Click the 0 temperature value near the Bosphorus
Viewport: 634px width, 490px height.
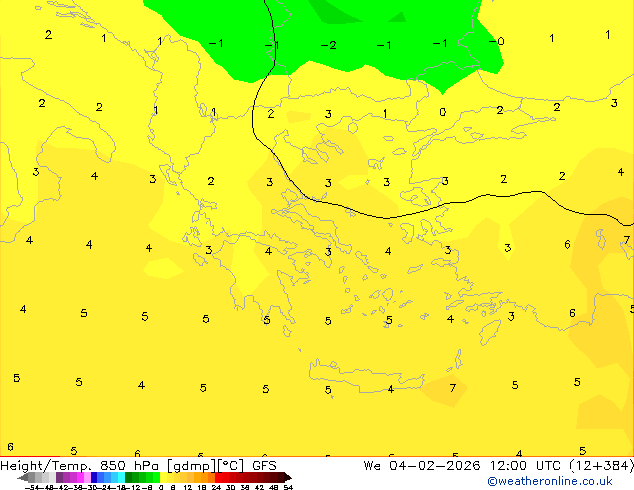tap(443, 112)
